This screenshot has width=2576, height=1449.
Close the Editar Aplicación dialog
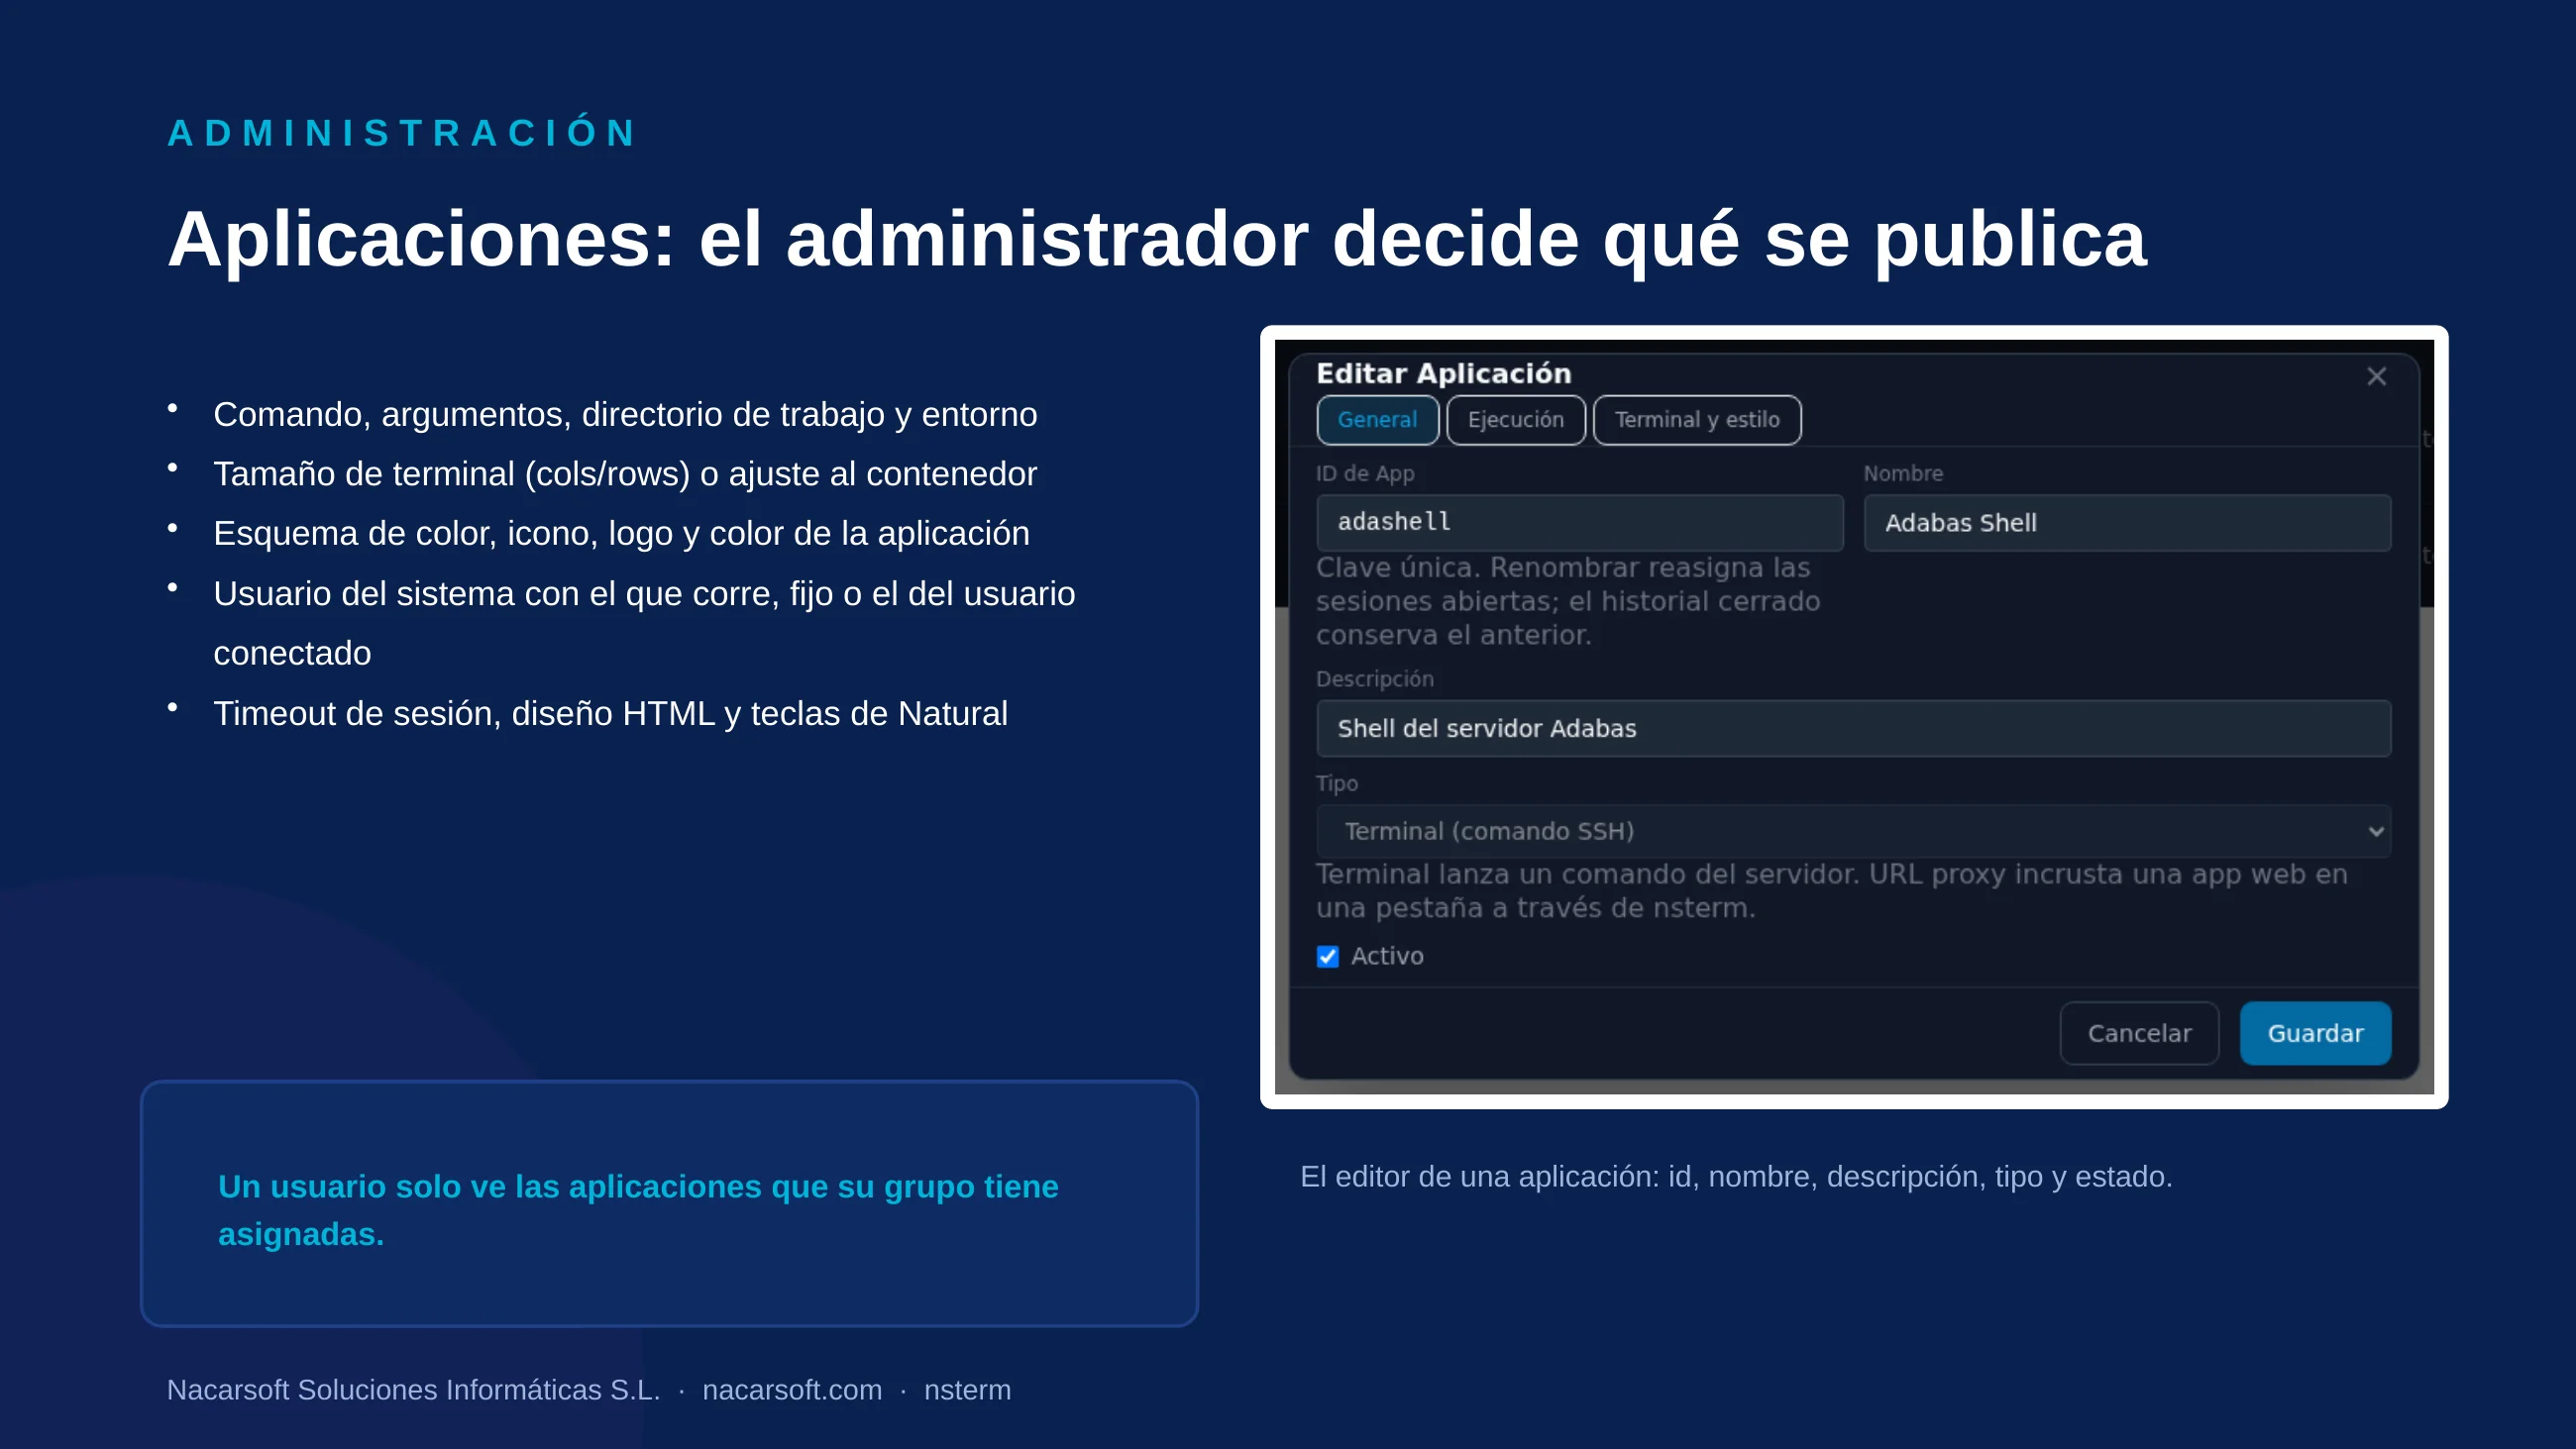[x=2376, y=376]
